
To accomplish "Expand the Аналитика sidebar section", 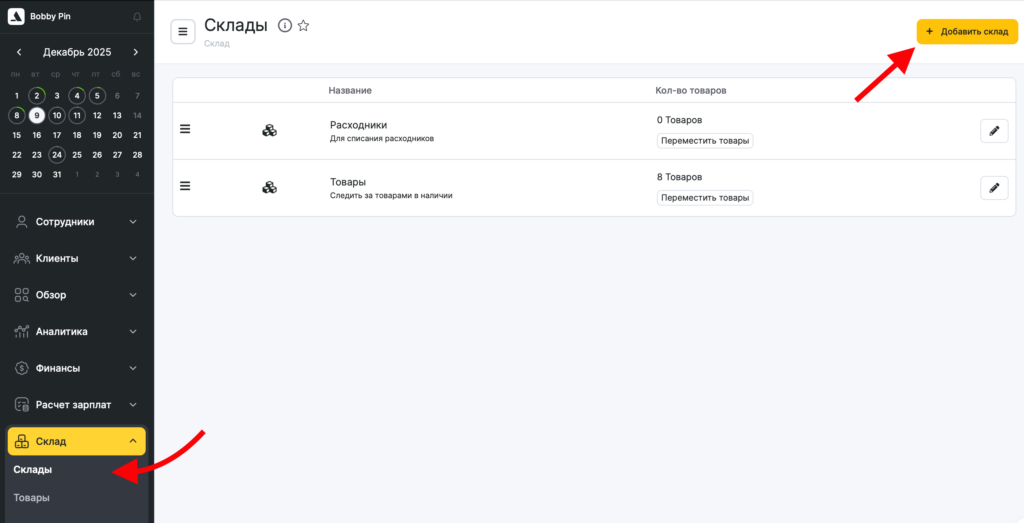I will (76, 331).
